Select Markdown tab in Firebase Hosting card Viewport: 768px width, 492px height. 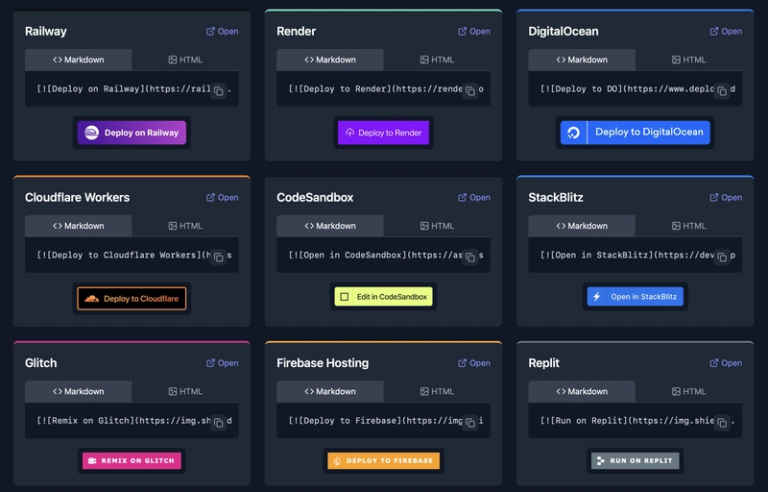point(330,392)
